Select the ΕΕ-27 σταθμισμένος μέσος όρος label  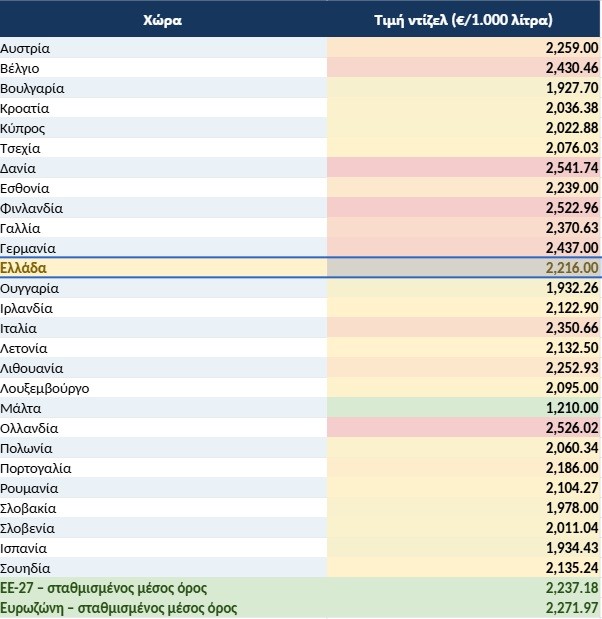(103, 588)
